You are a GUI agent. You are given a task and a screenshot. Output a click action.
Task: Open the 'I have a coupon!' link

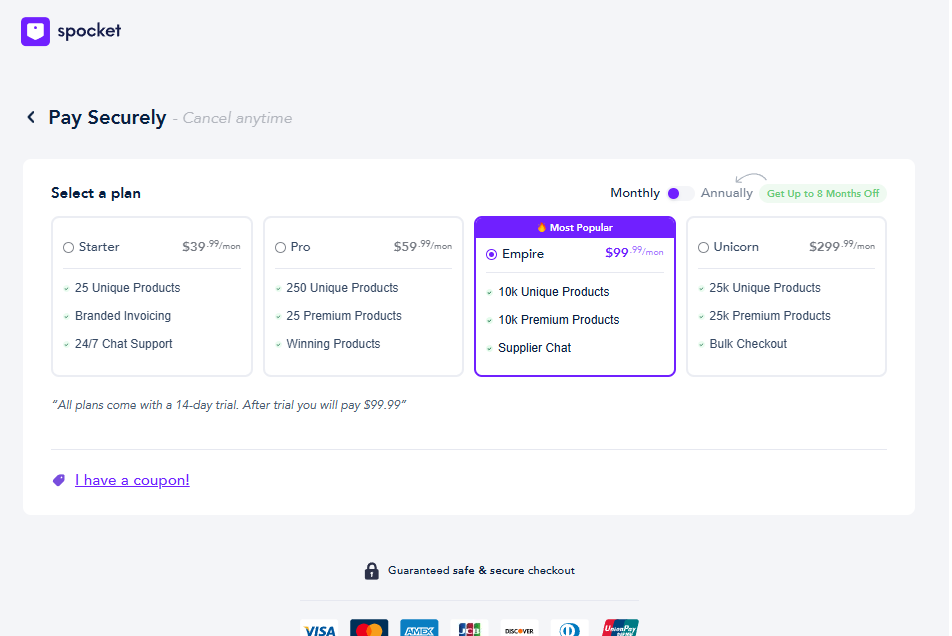(132, 480)
